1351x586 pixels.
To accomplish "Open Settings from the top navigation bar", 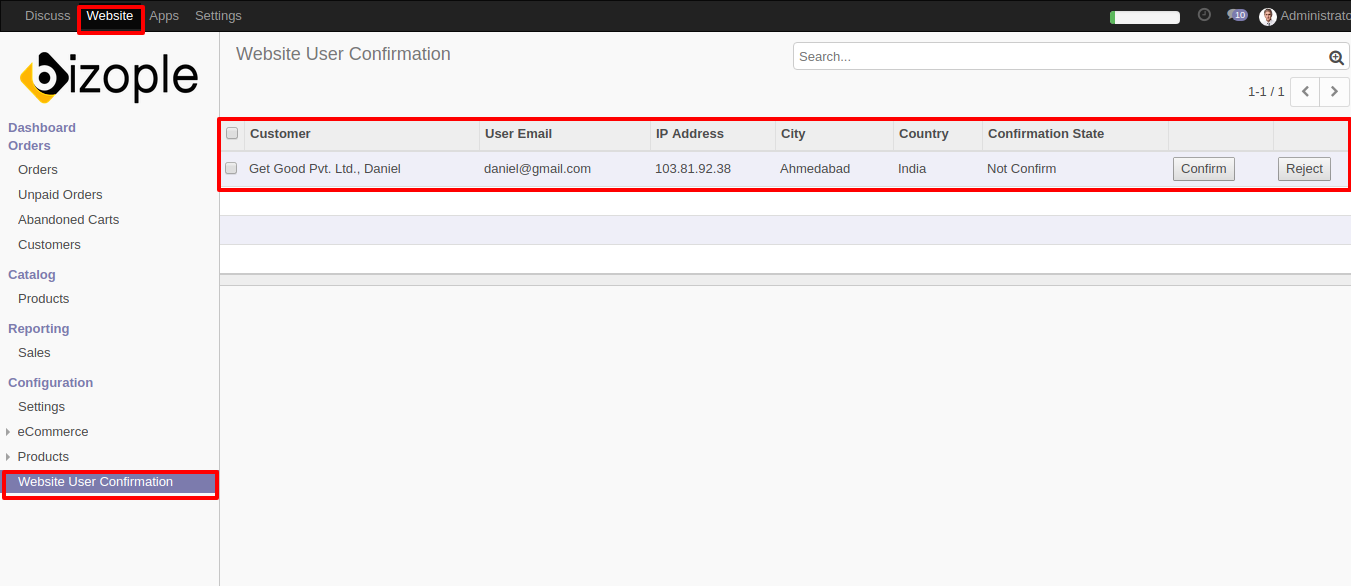I will coord(218,16).
